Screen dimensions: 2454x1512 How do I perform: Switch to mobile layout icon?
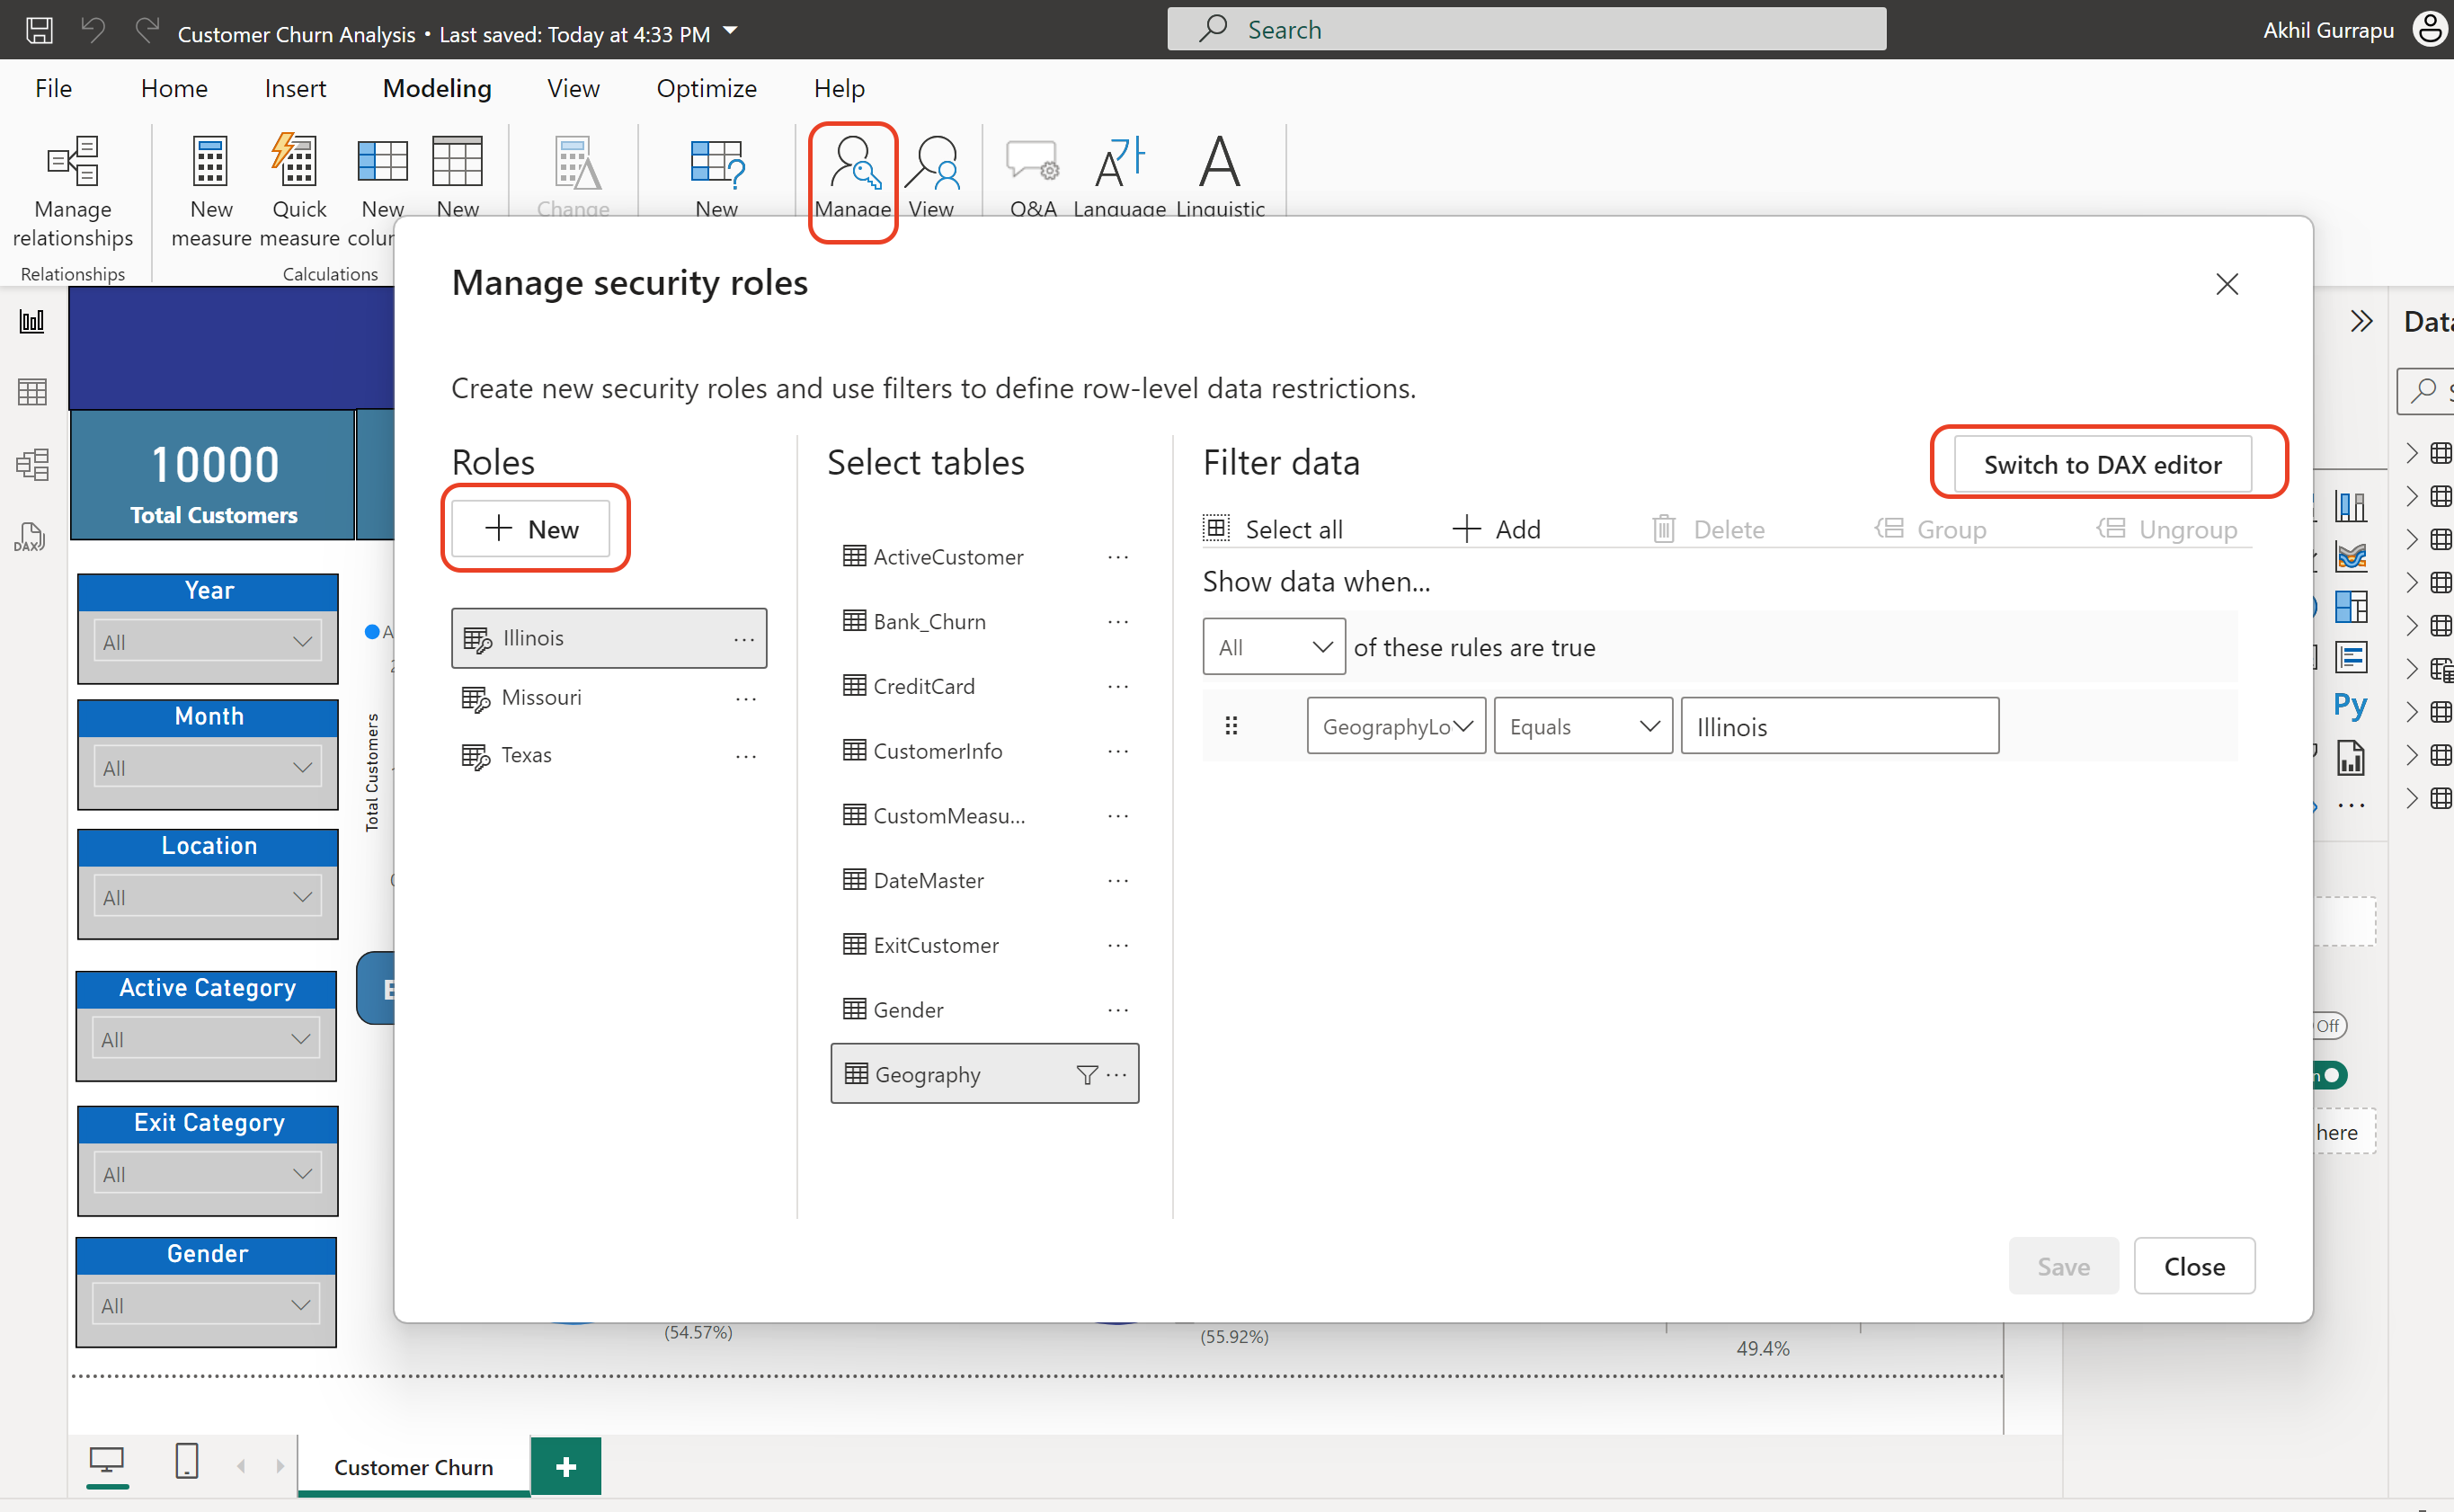click(187, 1461)
